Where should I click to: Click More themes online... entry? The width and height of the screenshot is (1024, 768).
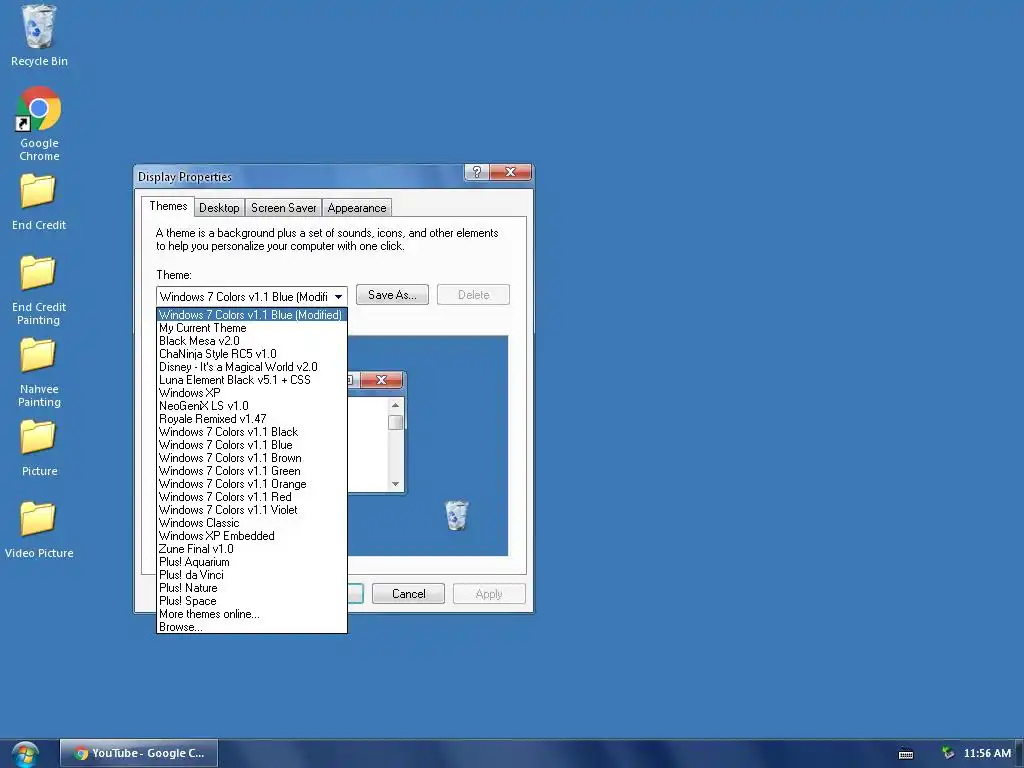pos(251,614)
